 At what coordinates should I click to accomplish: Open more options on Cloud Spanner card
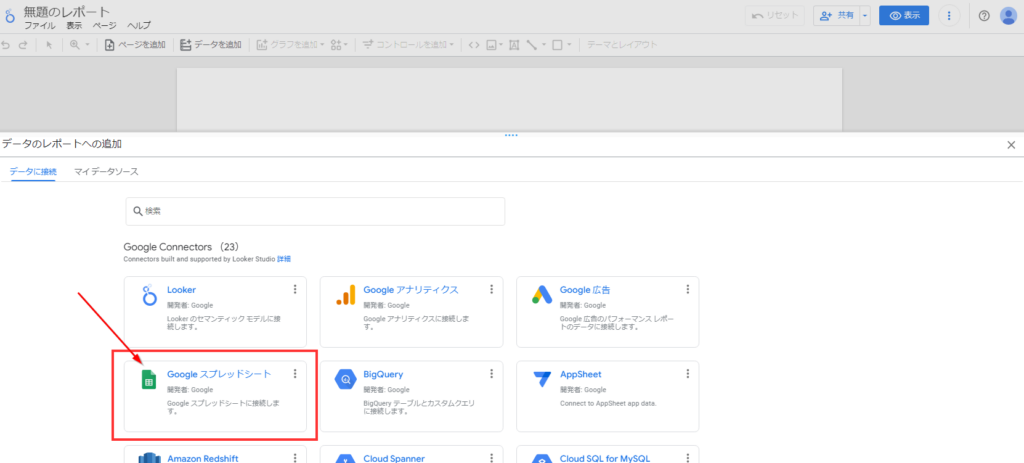coord(491,458)
